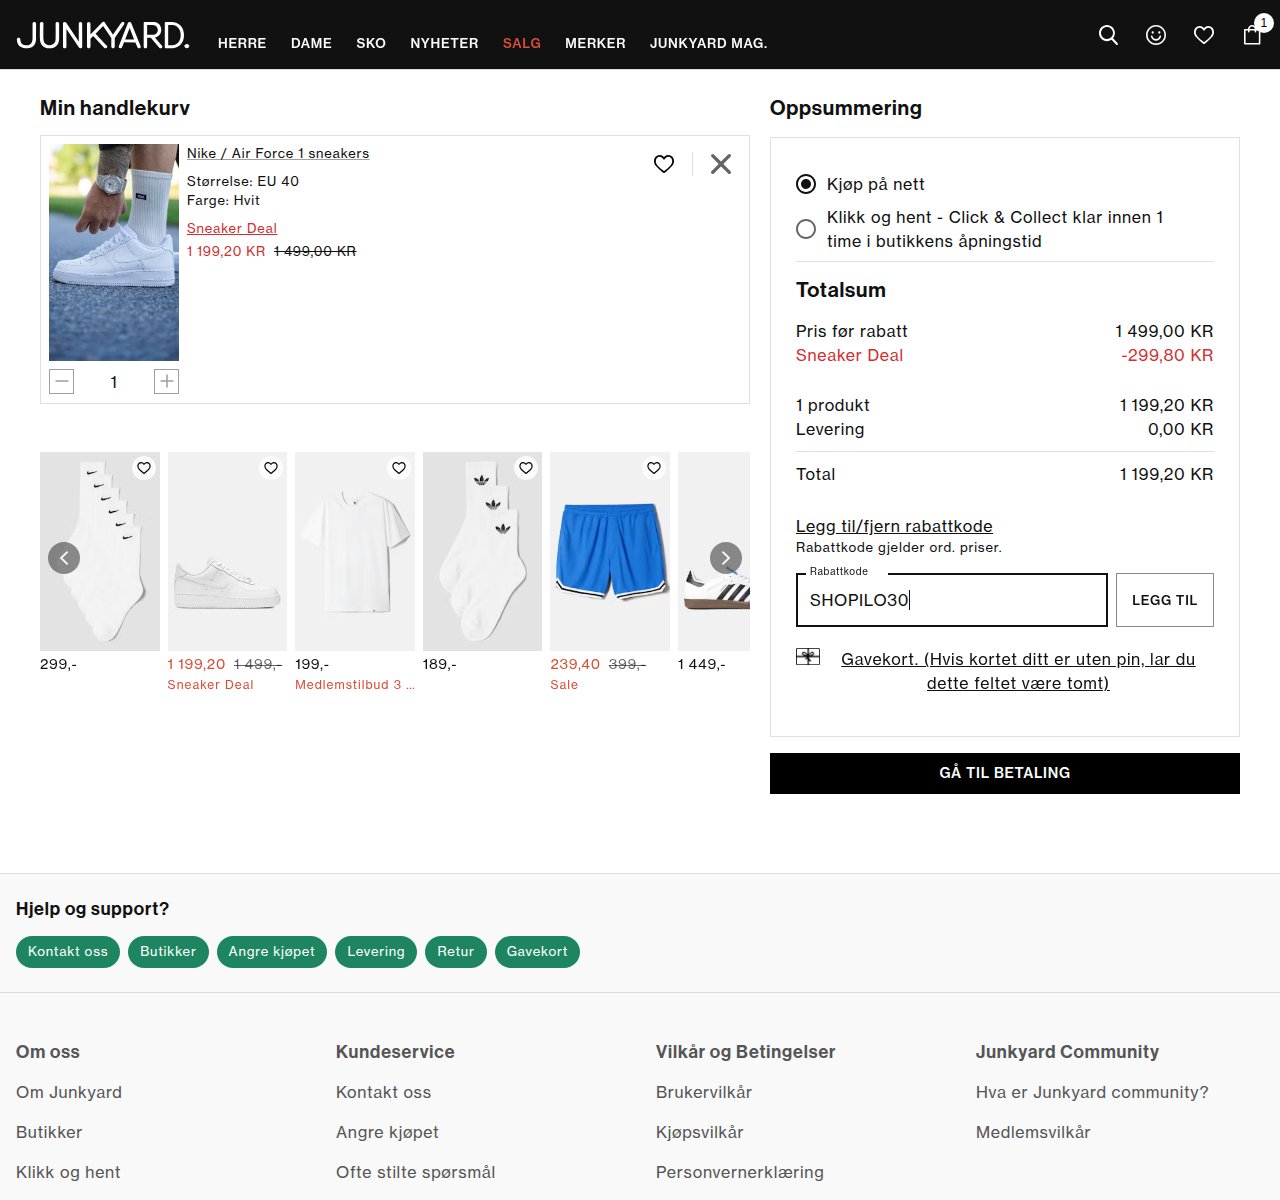
Task: Open Medlemsvilkår footer link
Action: coord(1033,1132)
